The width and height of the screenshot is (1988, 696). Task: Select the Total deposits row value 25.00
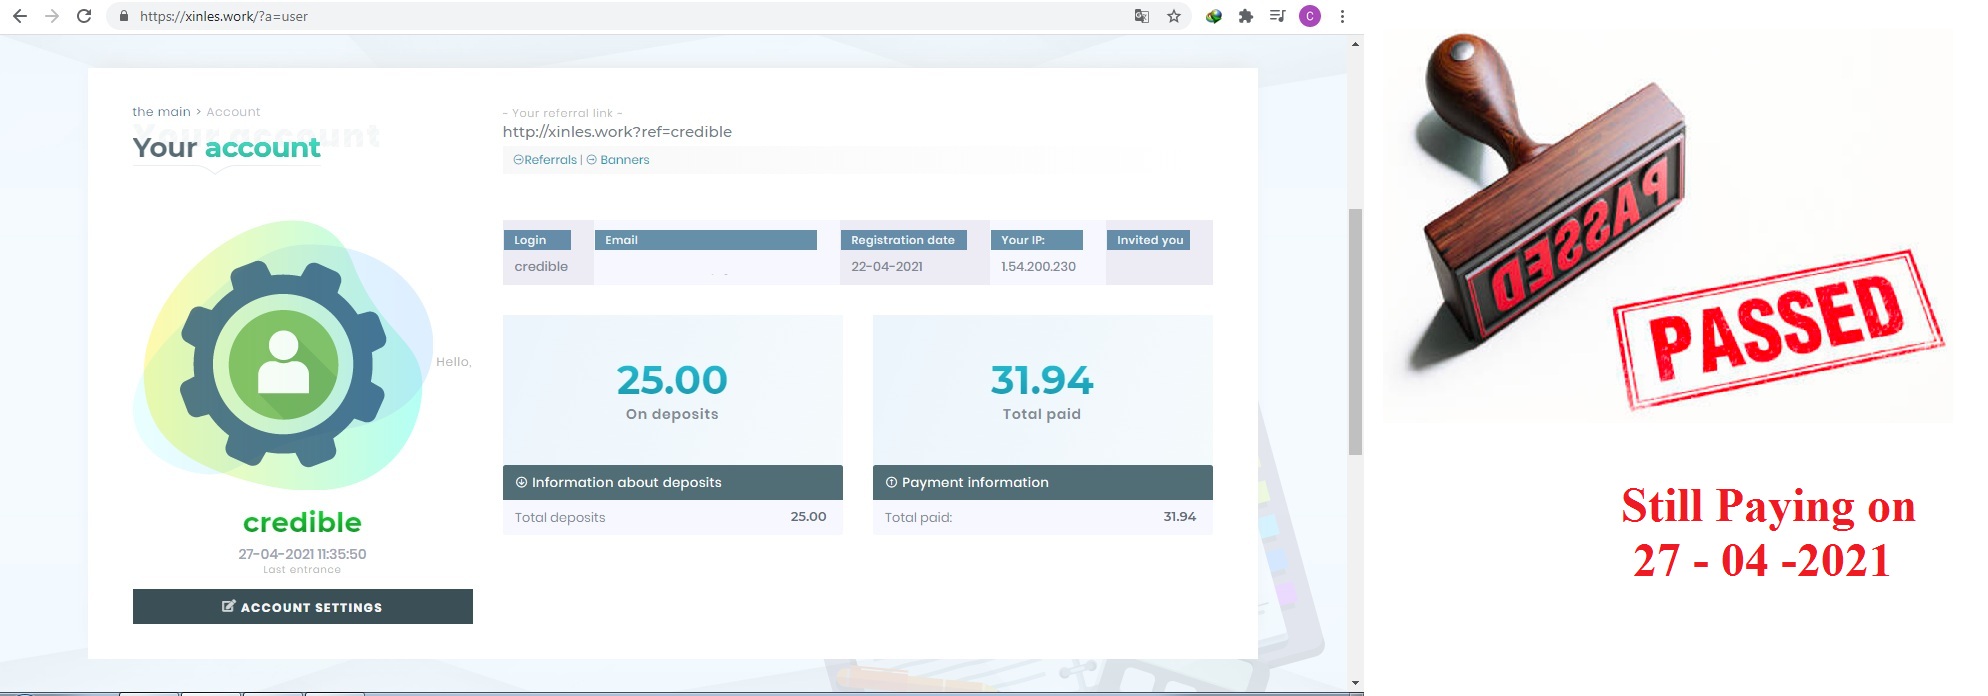[x=808, y=517]
